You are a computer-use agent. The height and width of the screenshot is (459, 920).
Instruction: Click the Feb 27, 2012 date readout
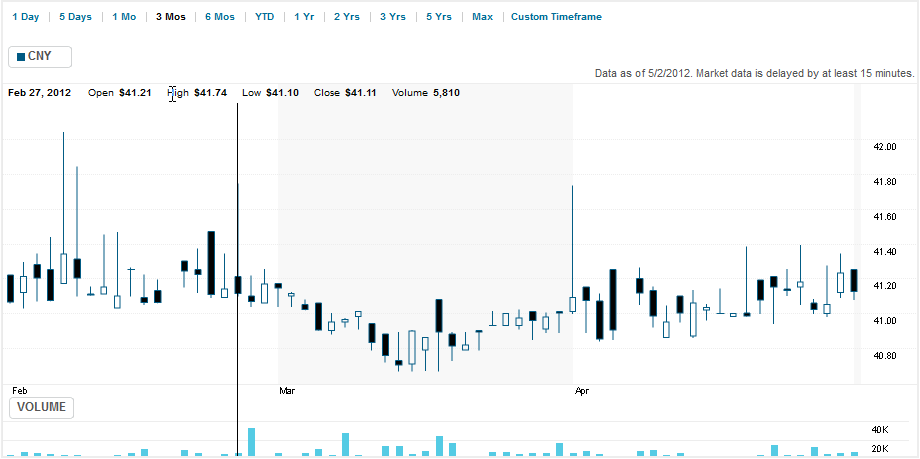[x=39, y=93]
